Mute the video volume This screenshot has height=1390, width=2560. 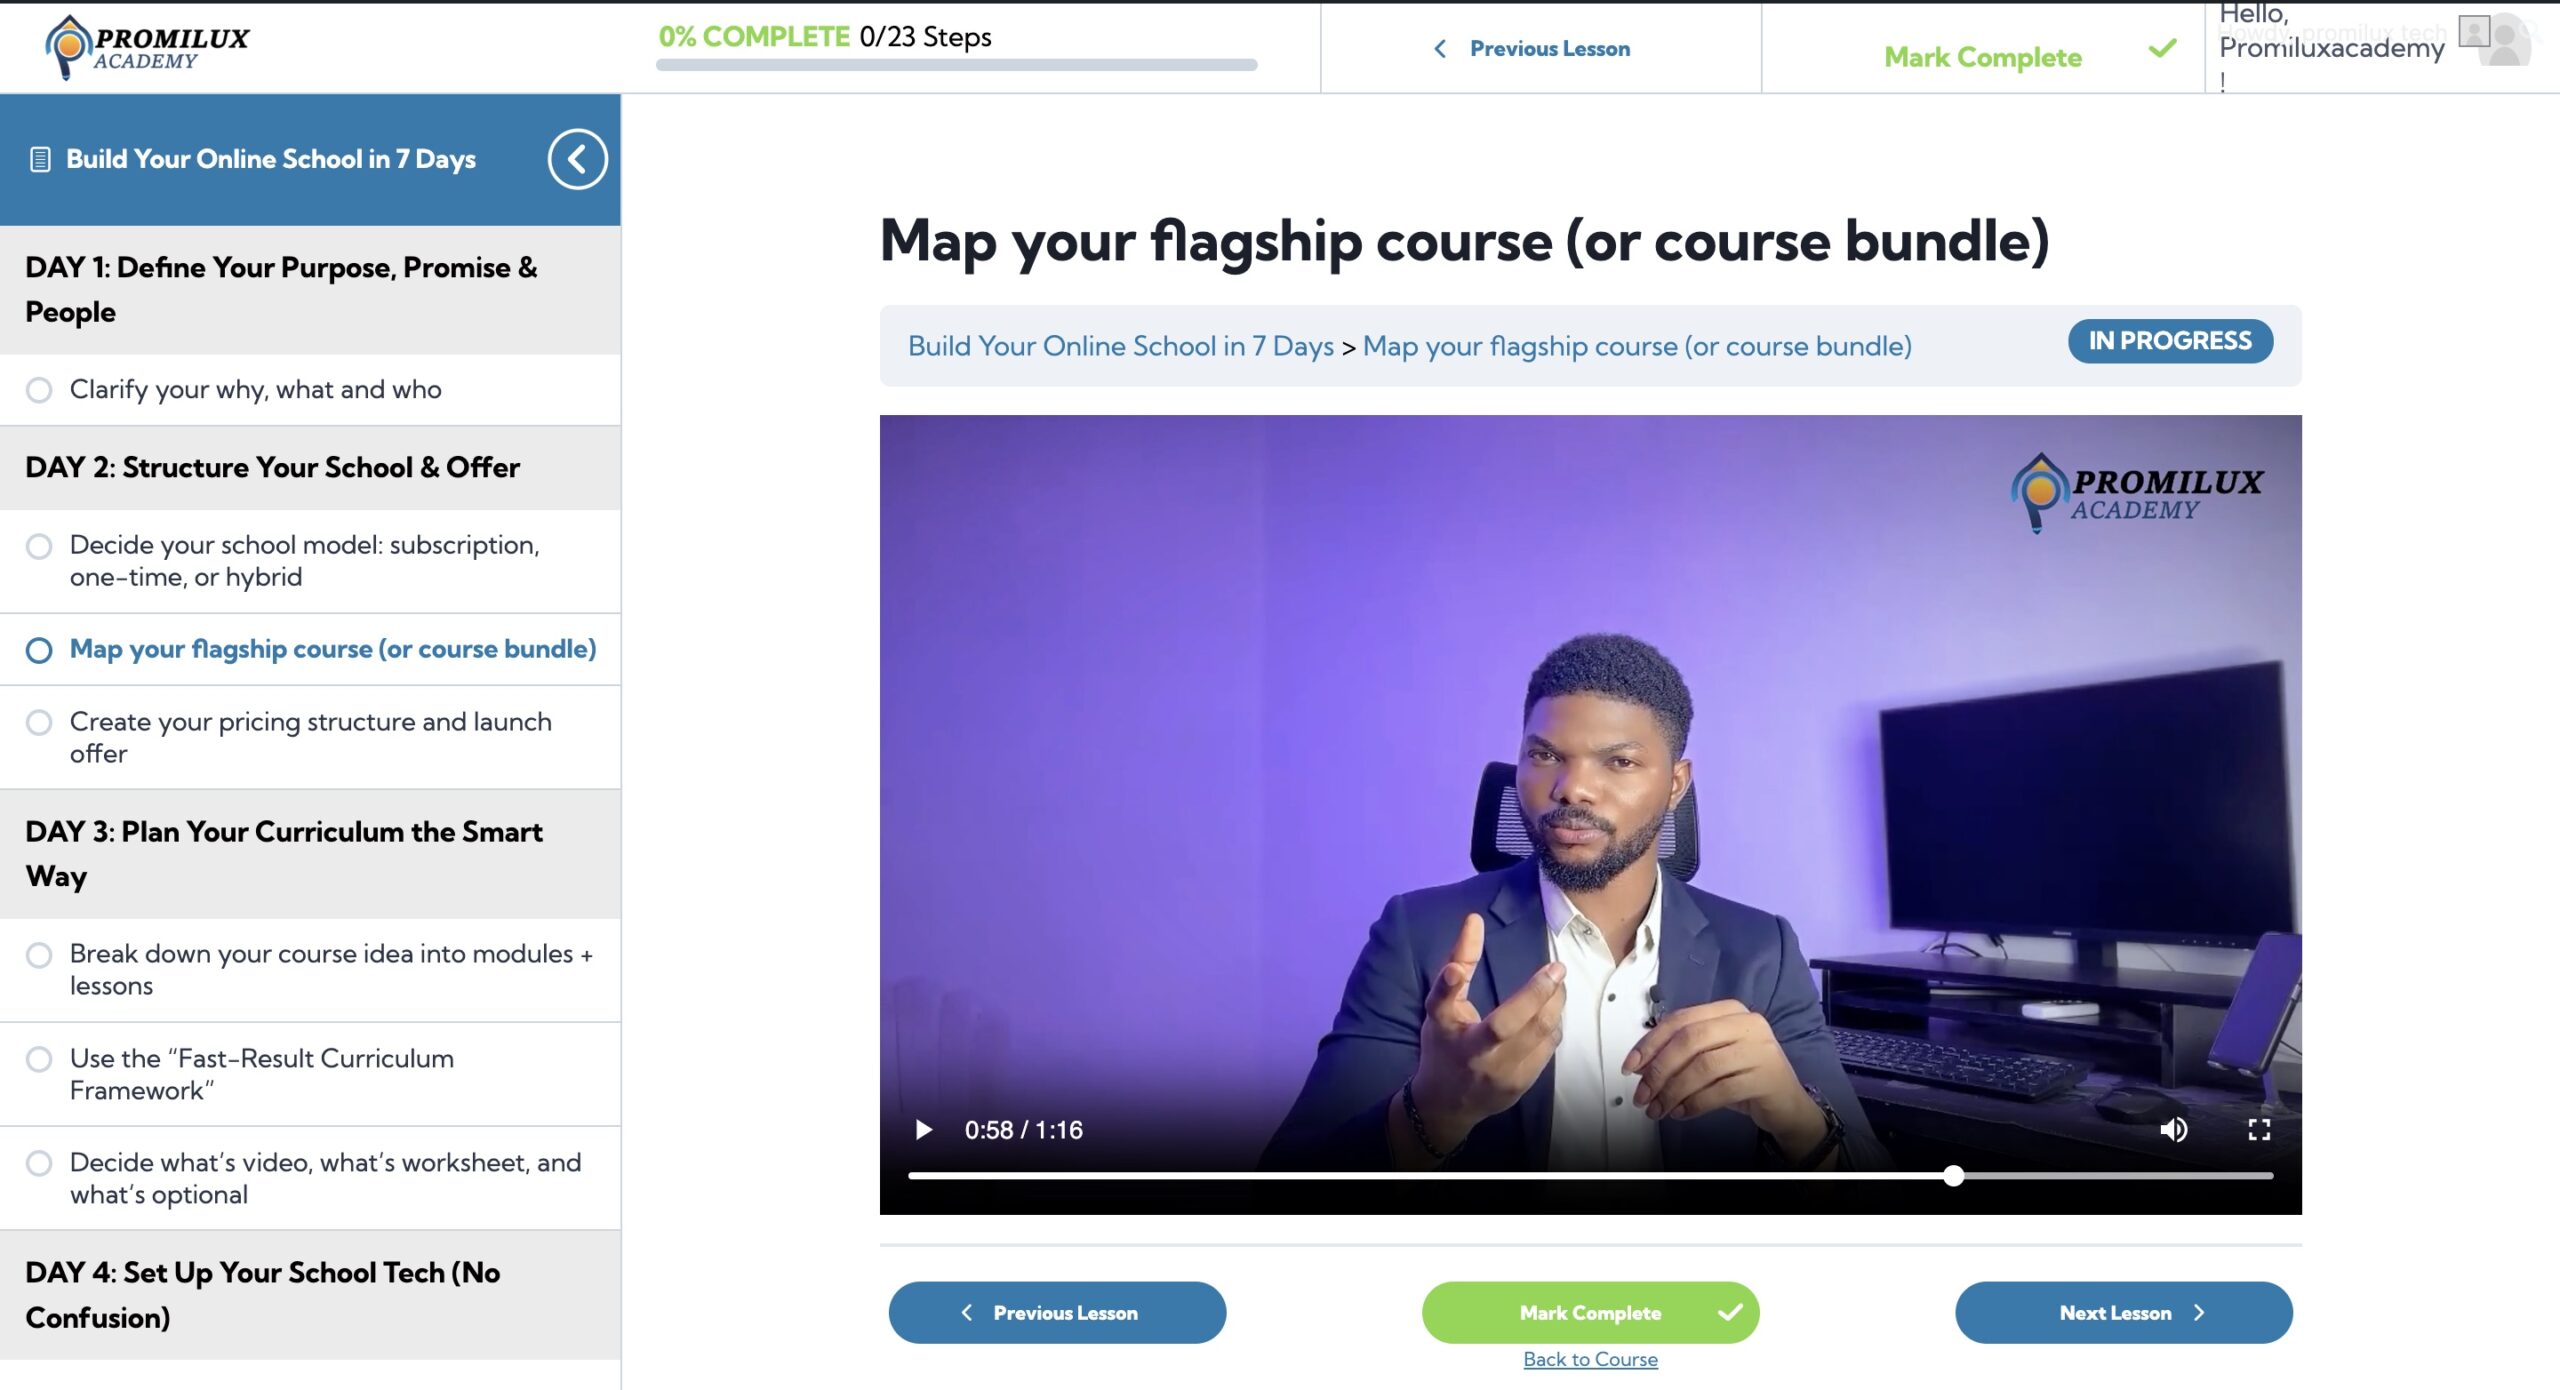[x=2173, y=1130]
